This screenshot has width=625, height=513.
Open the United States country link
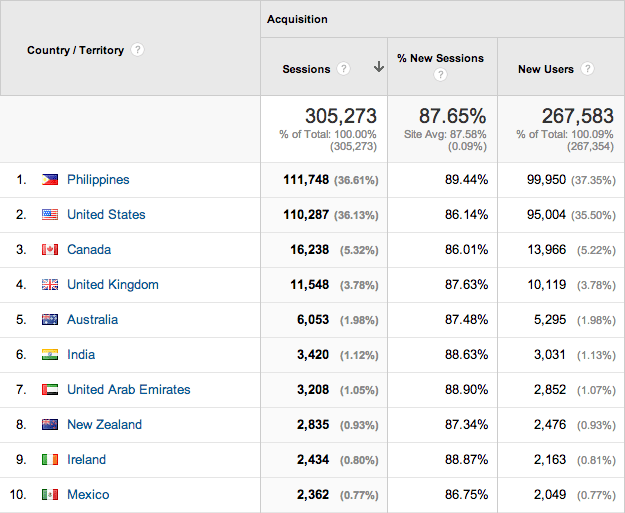[106, 215]
